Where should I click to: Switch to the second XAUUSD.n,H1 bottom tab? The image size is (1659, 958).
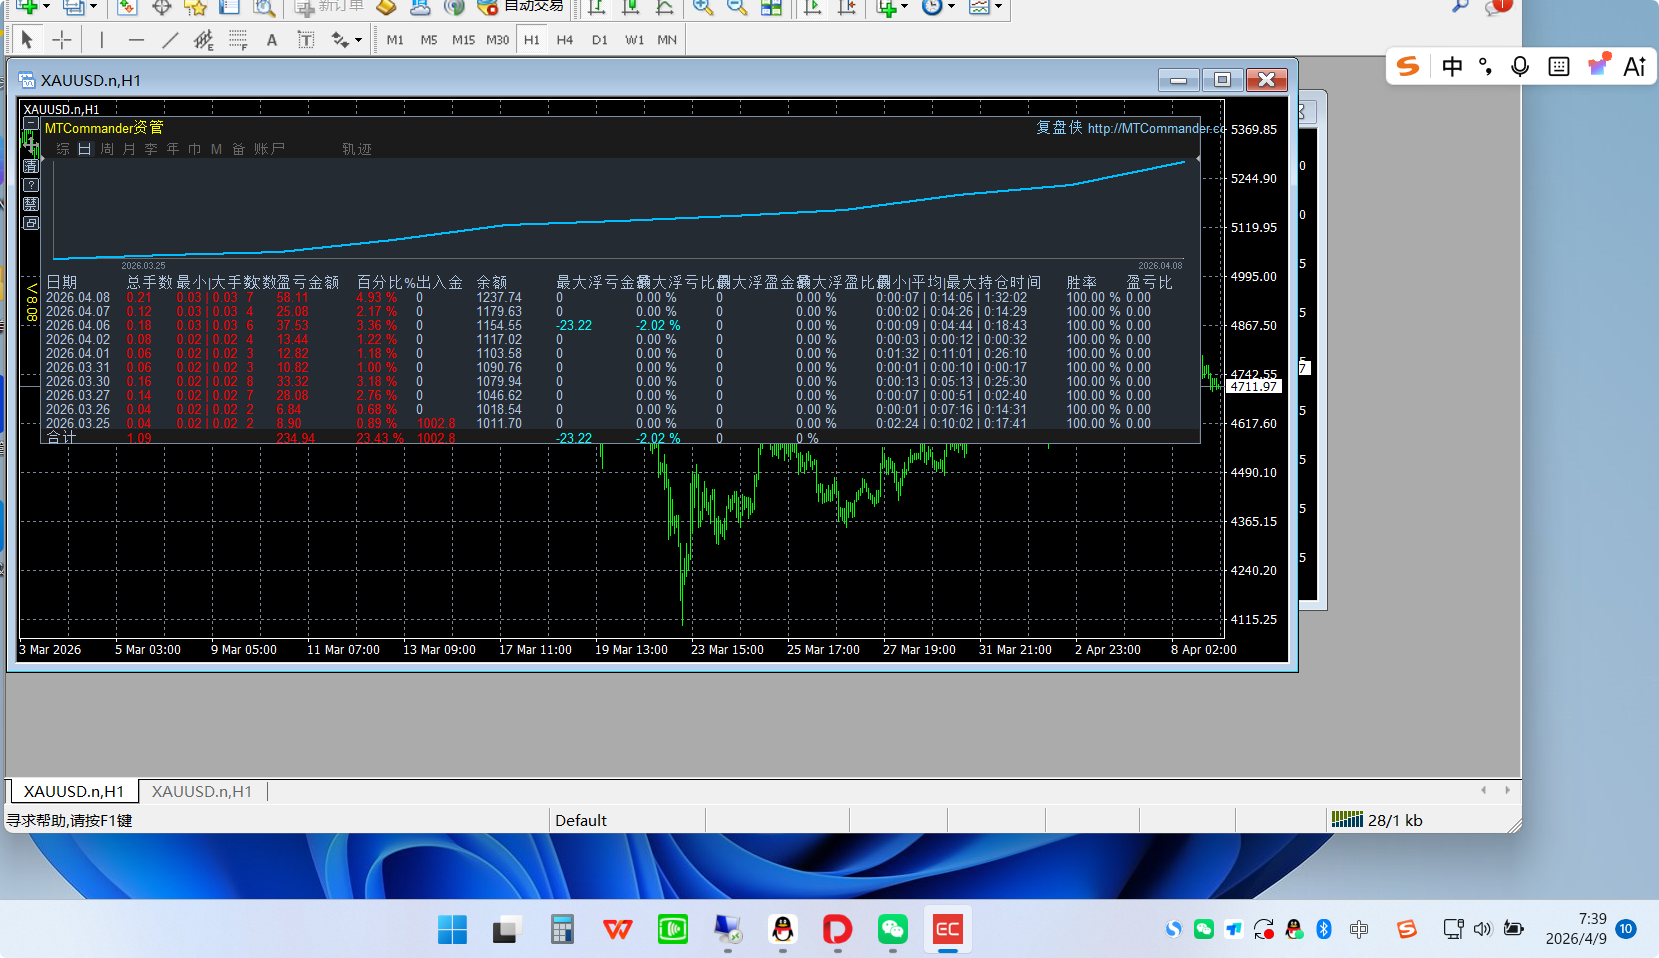pyautogui.click(x=202, y=791)
